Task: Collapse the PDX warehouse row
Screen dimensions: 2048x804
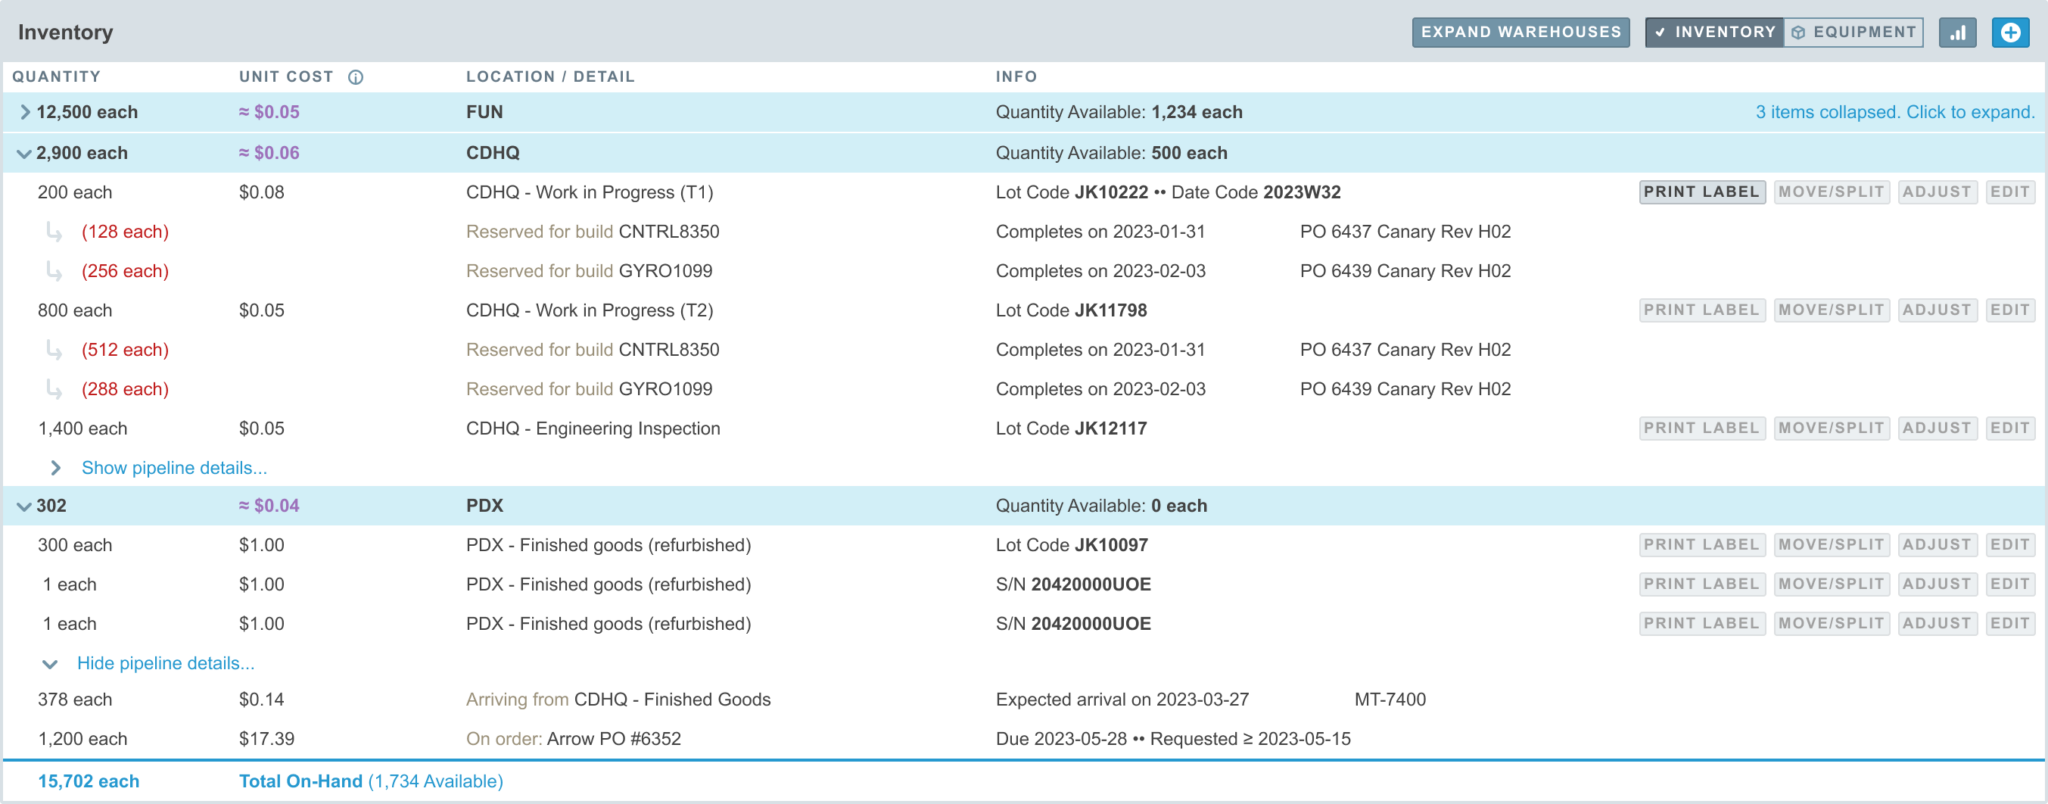Action: [24, 507]
